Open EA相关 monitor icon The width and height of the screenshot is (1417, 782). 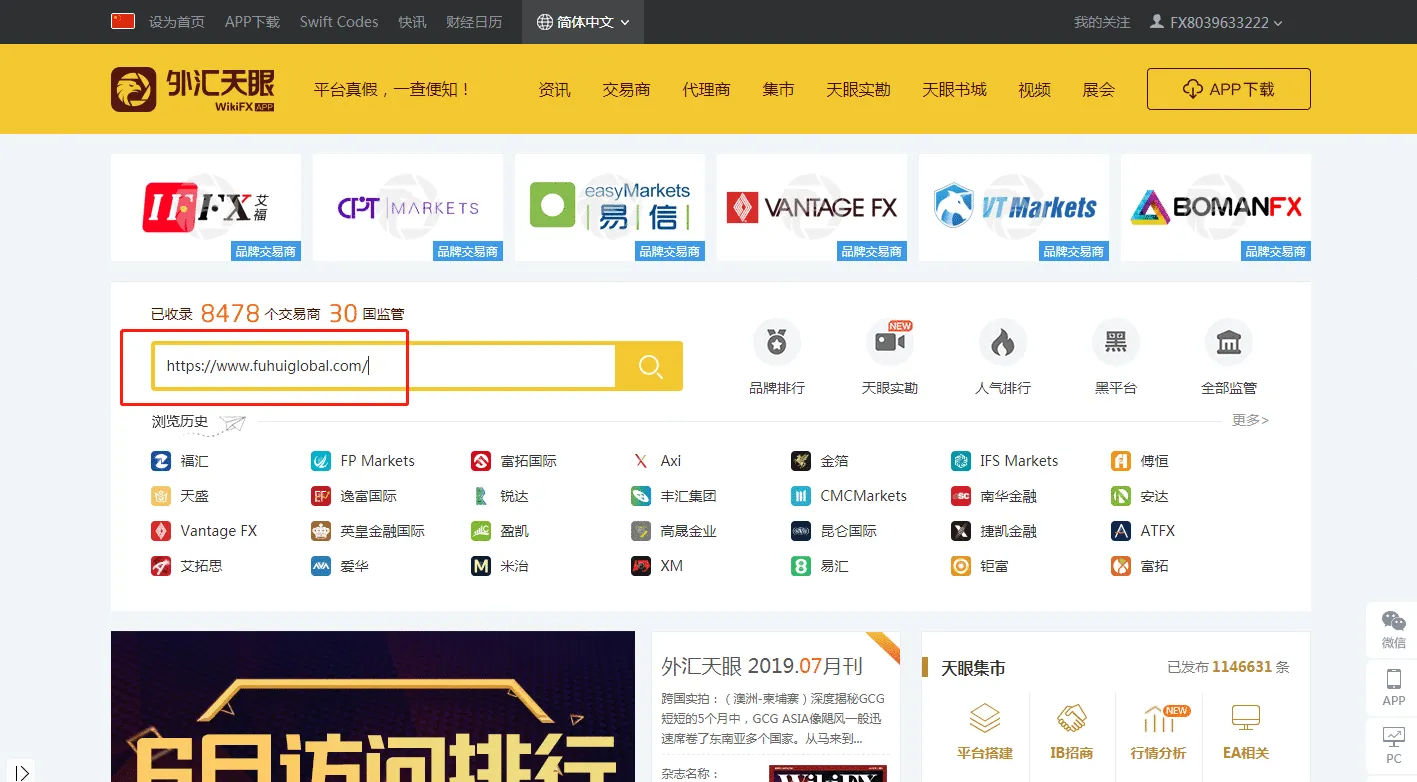pyautogui.click(x=1246, y=718)
